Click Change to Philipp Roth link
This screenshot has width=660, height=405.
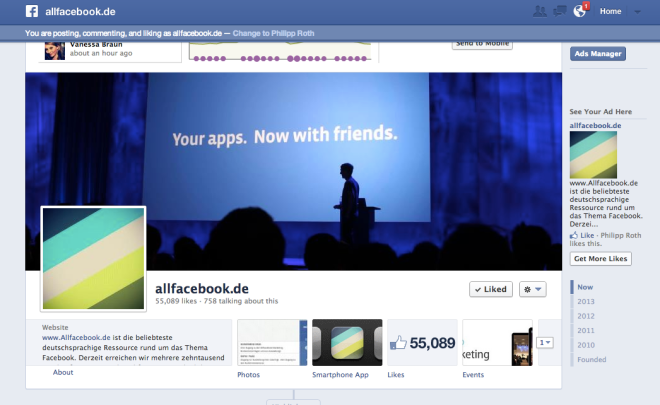[273, 33]
